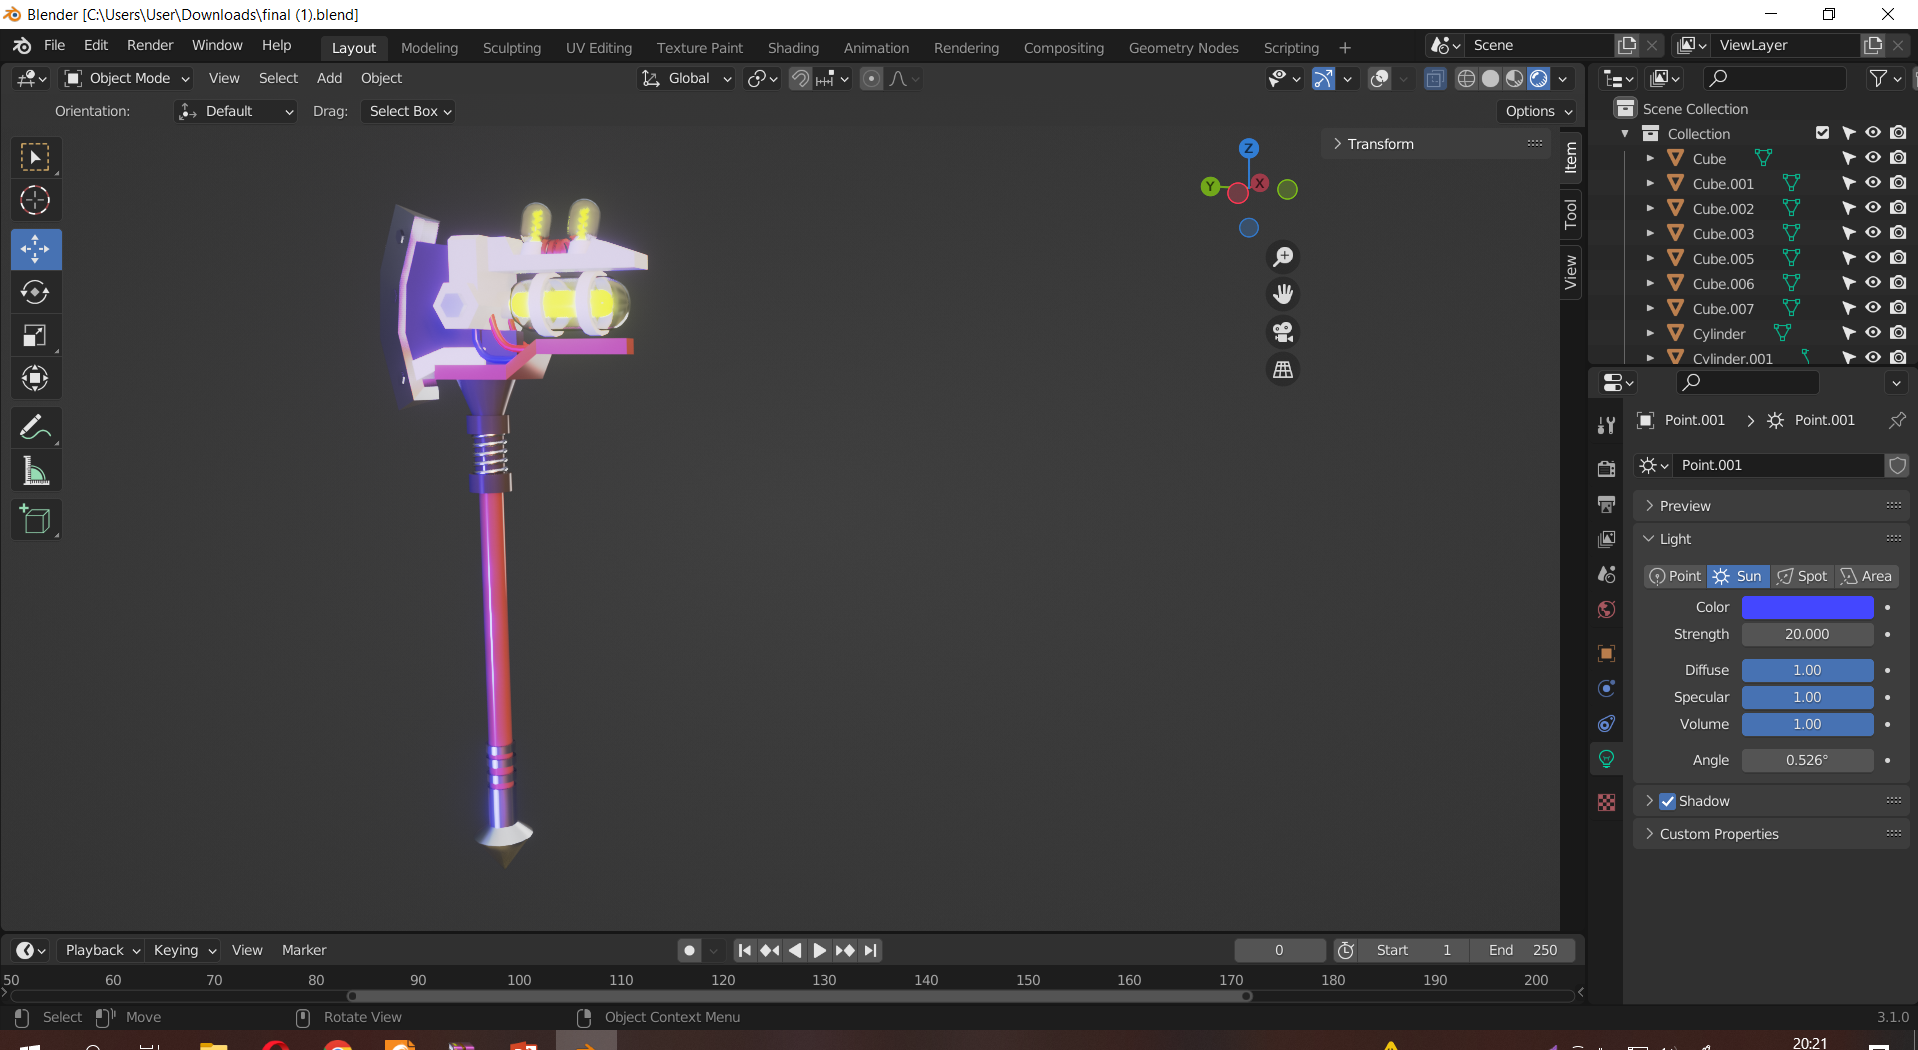
Task: Toggle Collection exclude checkbox
Action: pyautogui.click(x=1822, y=133)
